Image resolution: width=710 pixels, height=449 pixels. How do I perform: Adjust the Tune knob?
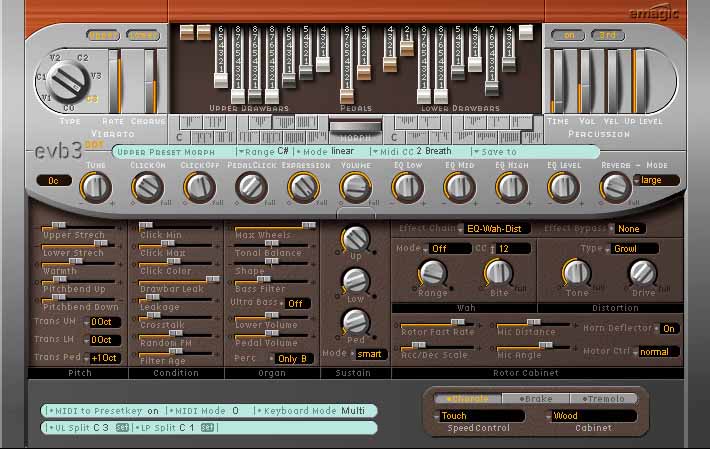point(96,187)
